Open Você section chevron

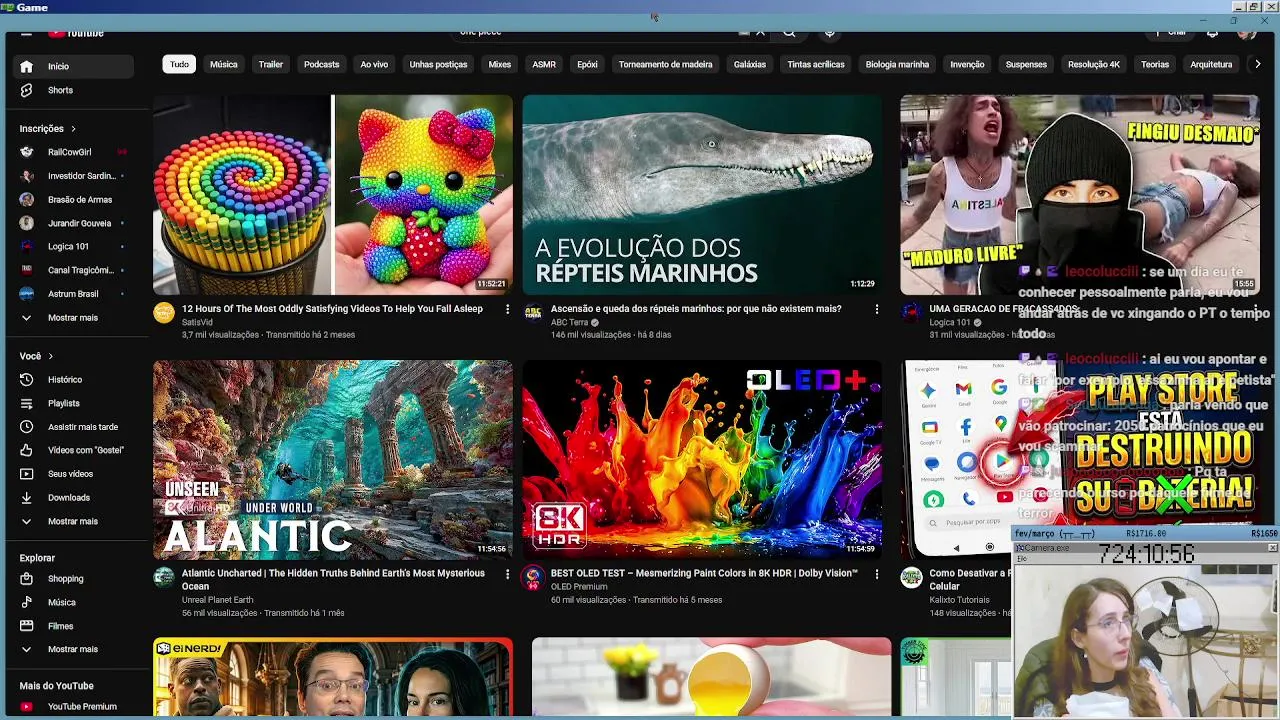[x=50, y=356]
